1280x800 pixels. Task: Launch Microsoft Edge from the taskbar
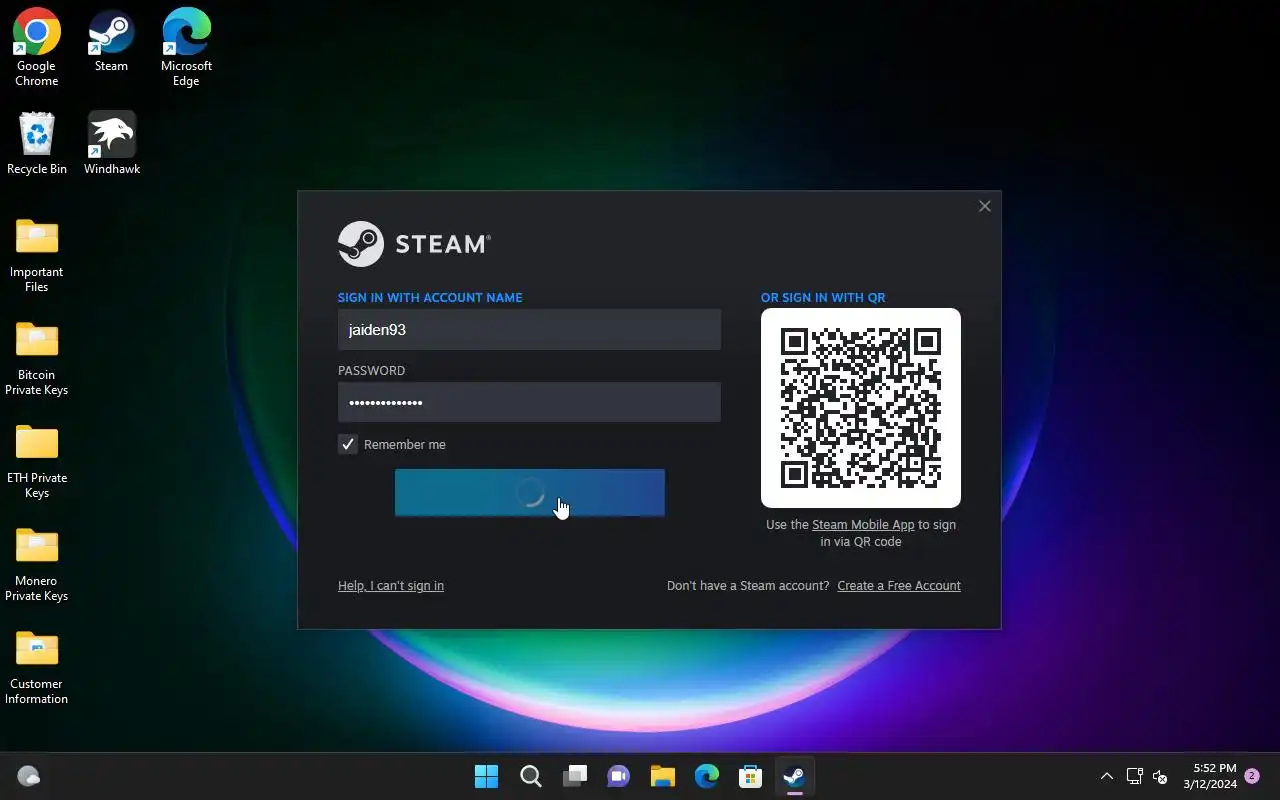pos(707,776)
